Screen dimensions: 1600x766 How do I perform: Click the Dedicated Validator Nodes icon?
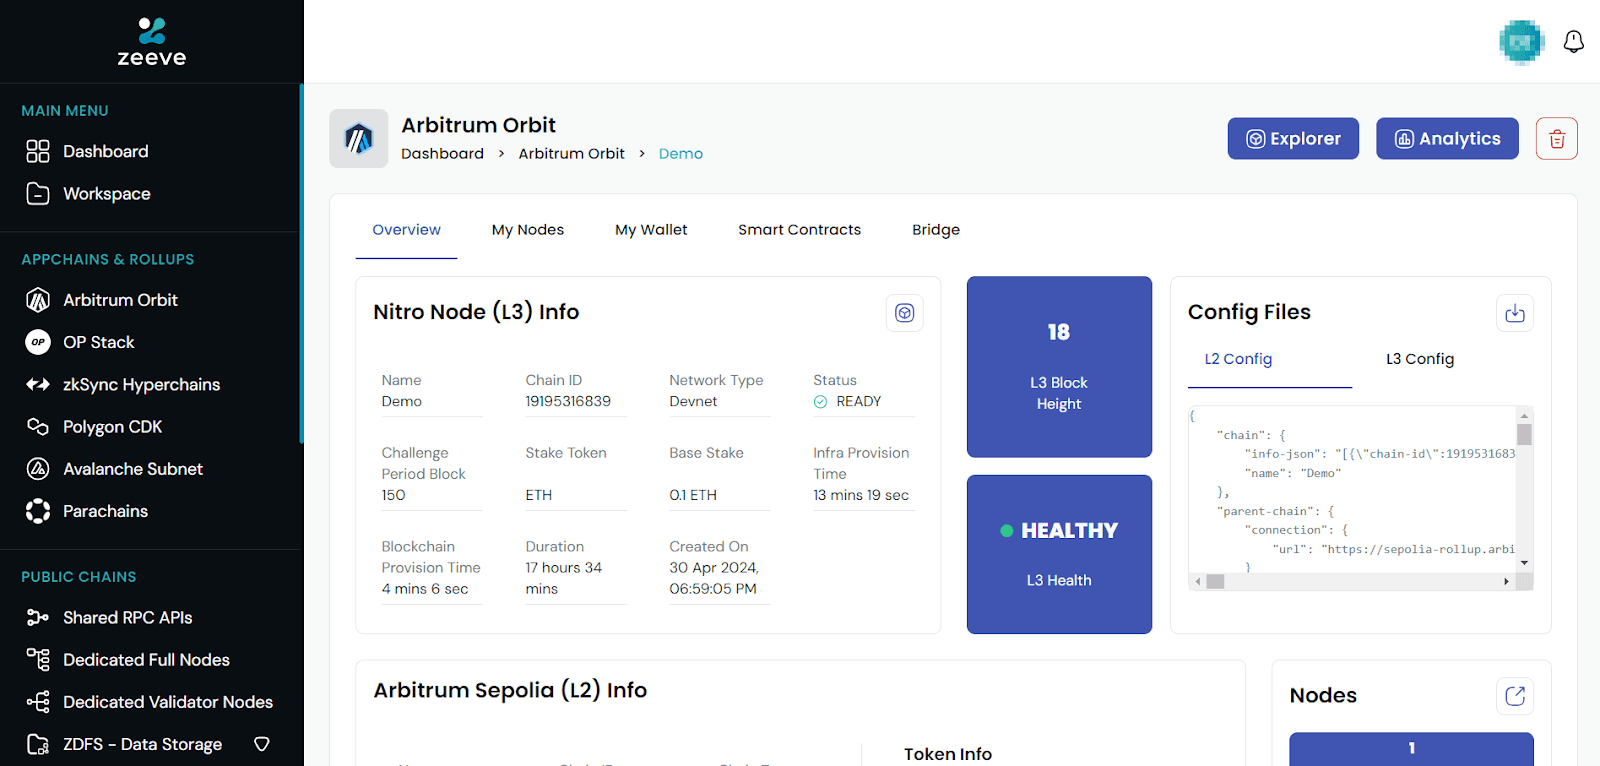38,702
